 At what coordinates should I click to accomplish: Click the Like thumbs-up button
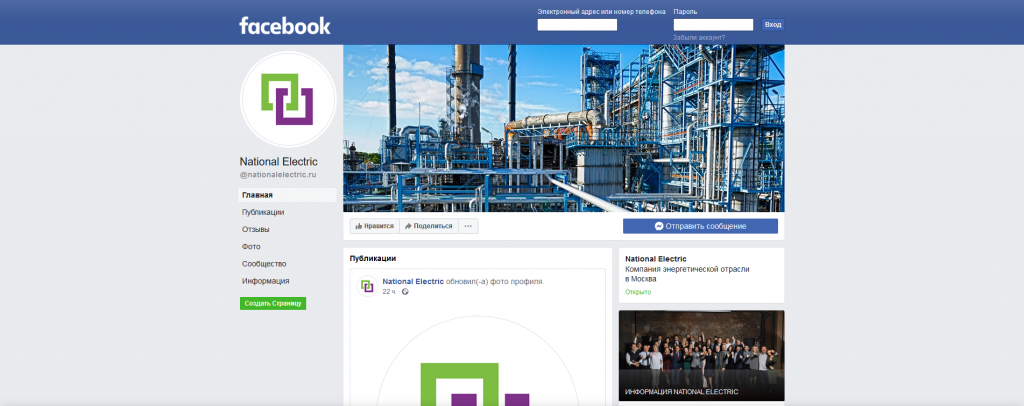click(x=375, y=226)
